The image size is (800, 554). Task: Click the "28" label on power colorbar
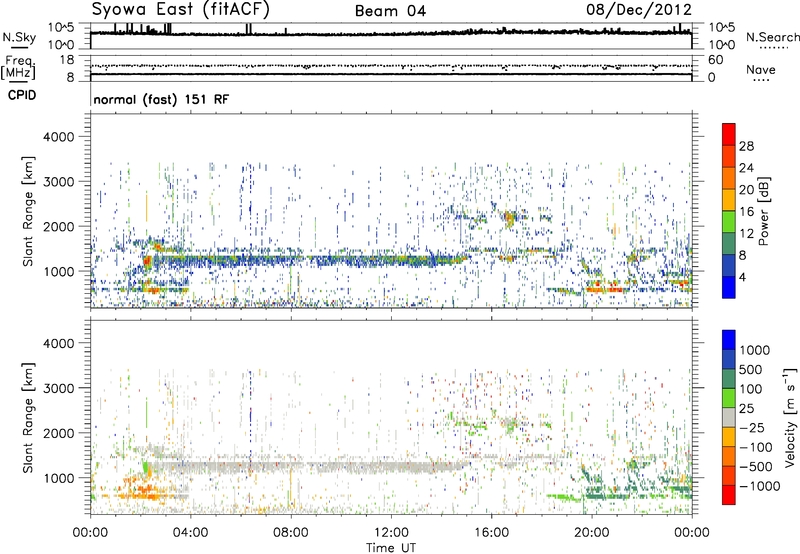click(746, 146)
